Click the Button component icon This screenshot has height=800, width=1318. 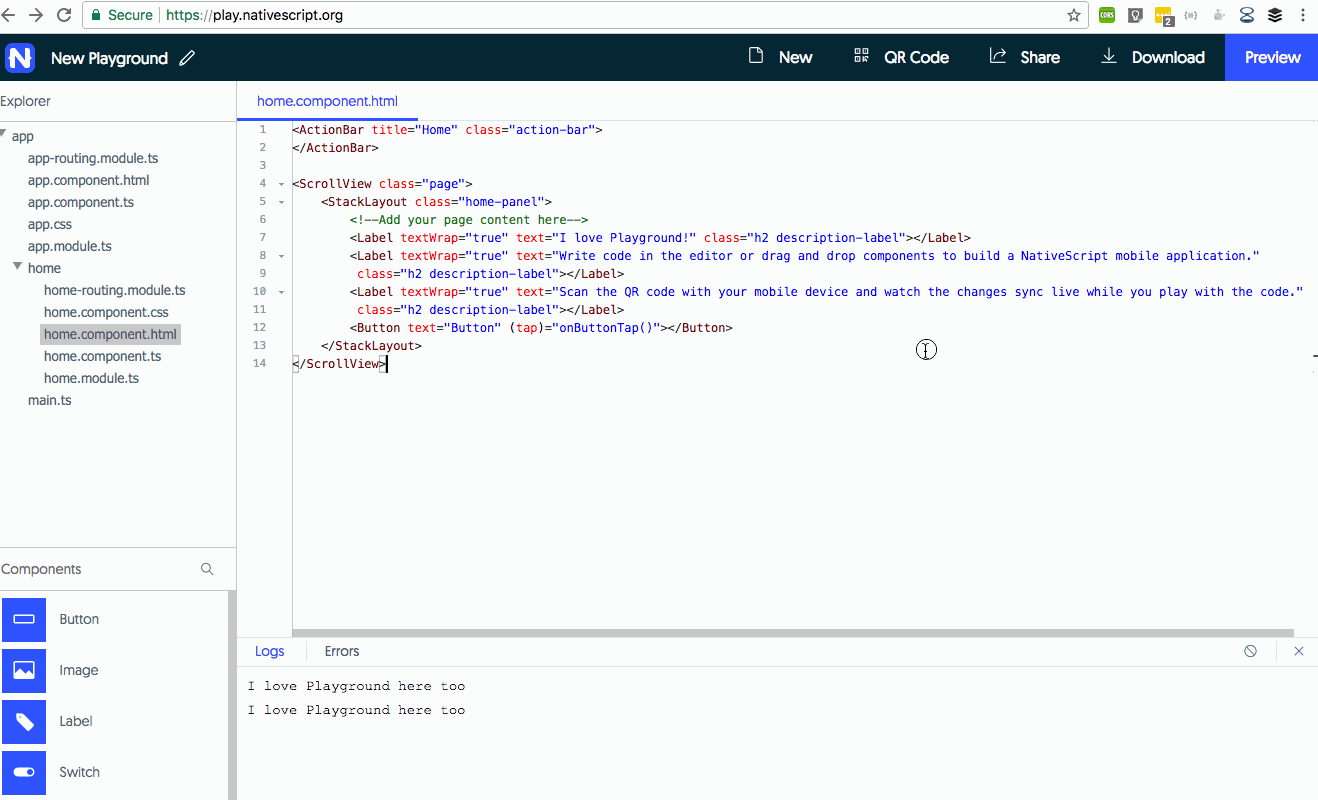click(x=24, y=619)
